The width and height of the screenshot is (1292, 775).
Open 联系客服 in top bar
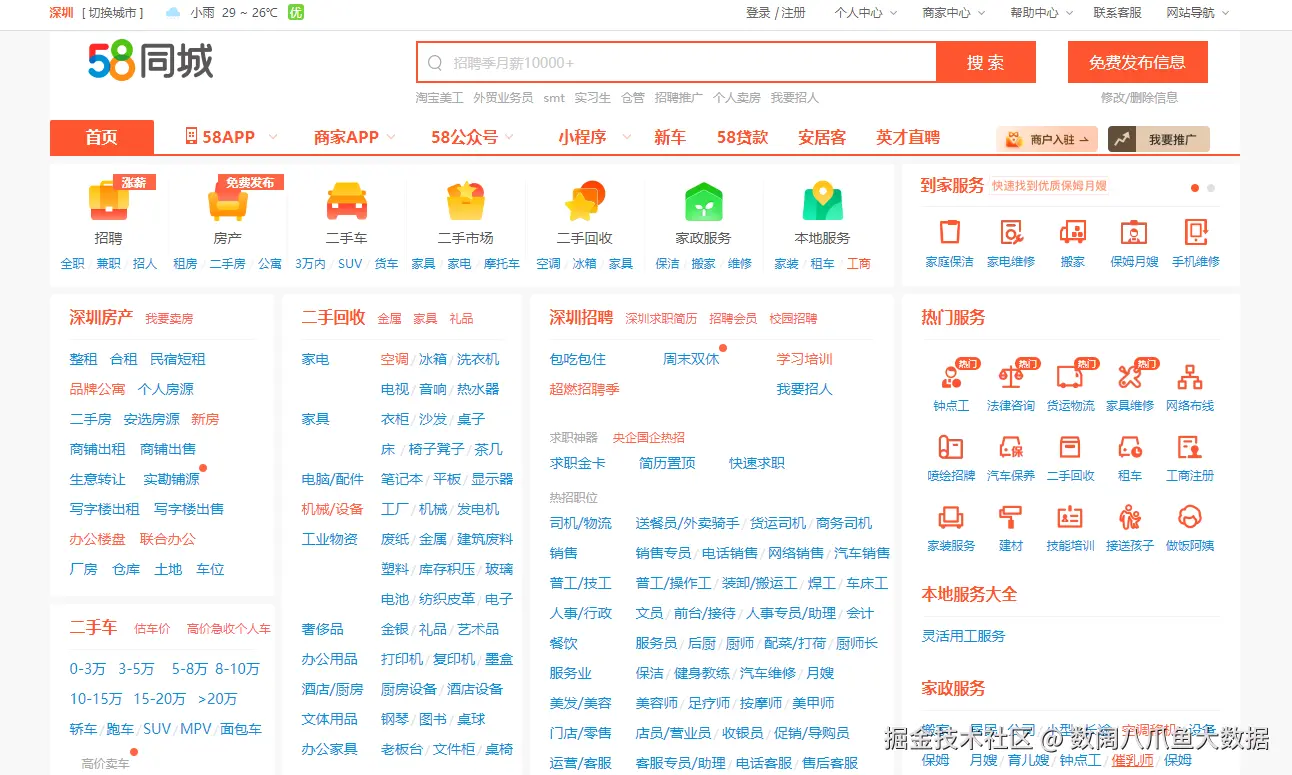[1117, 13]
